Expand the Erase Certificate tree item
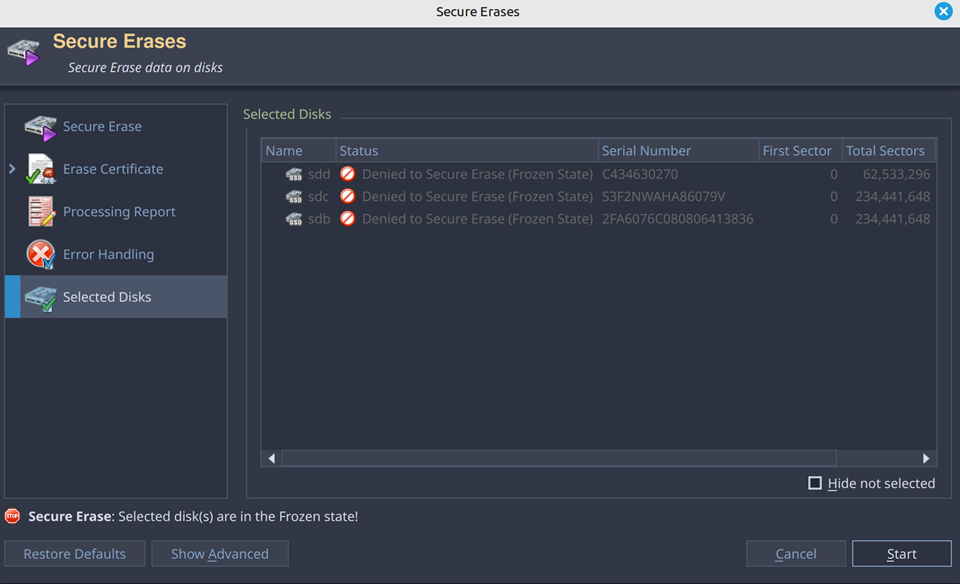960x585 pixels. (12, 169)
